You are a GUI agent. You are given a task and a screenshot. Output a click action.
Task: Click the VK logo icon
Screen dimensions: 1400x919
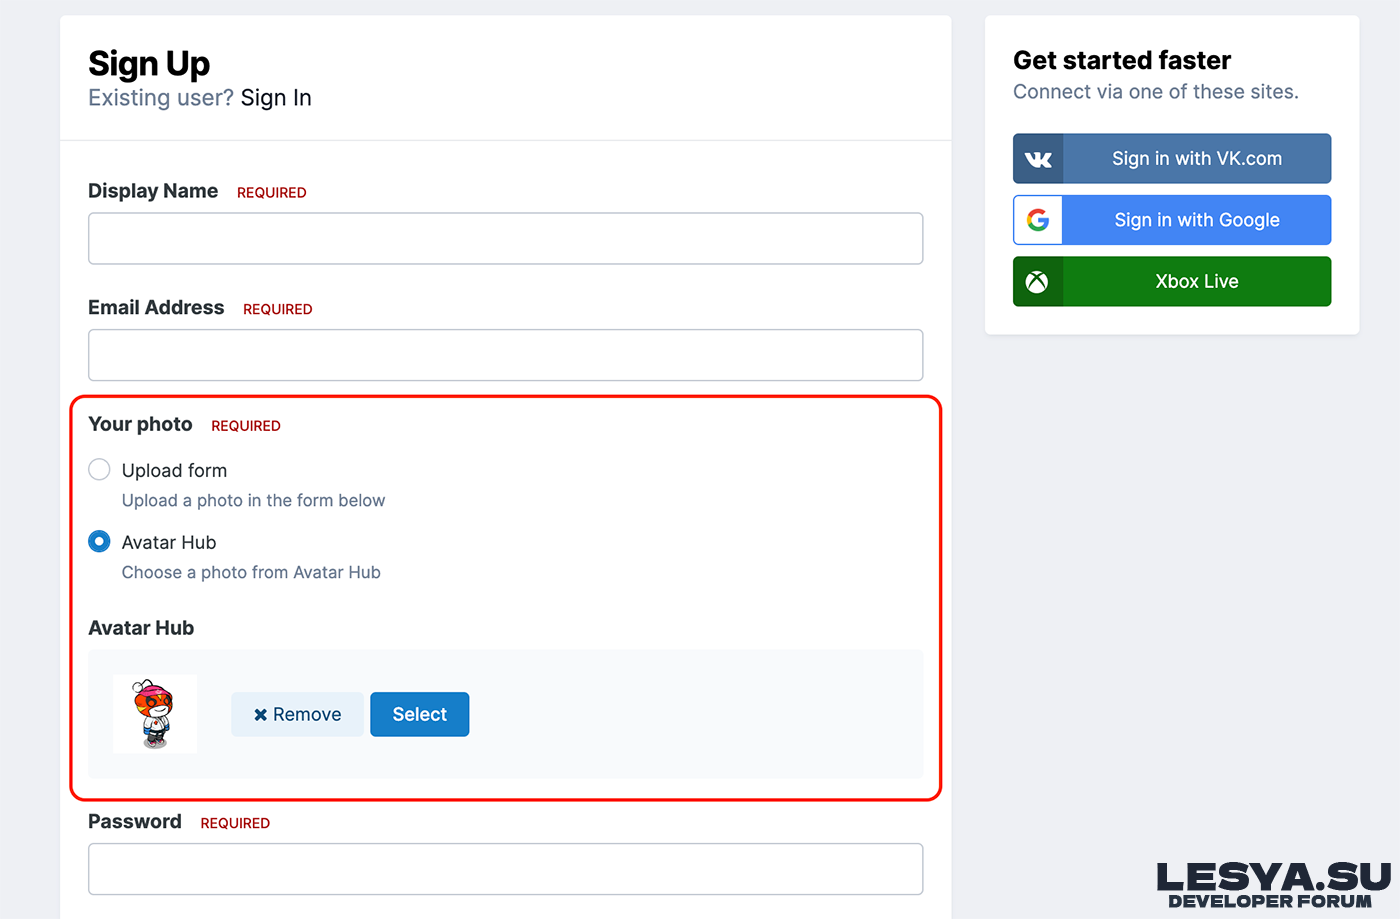1038,159
